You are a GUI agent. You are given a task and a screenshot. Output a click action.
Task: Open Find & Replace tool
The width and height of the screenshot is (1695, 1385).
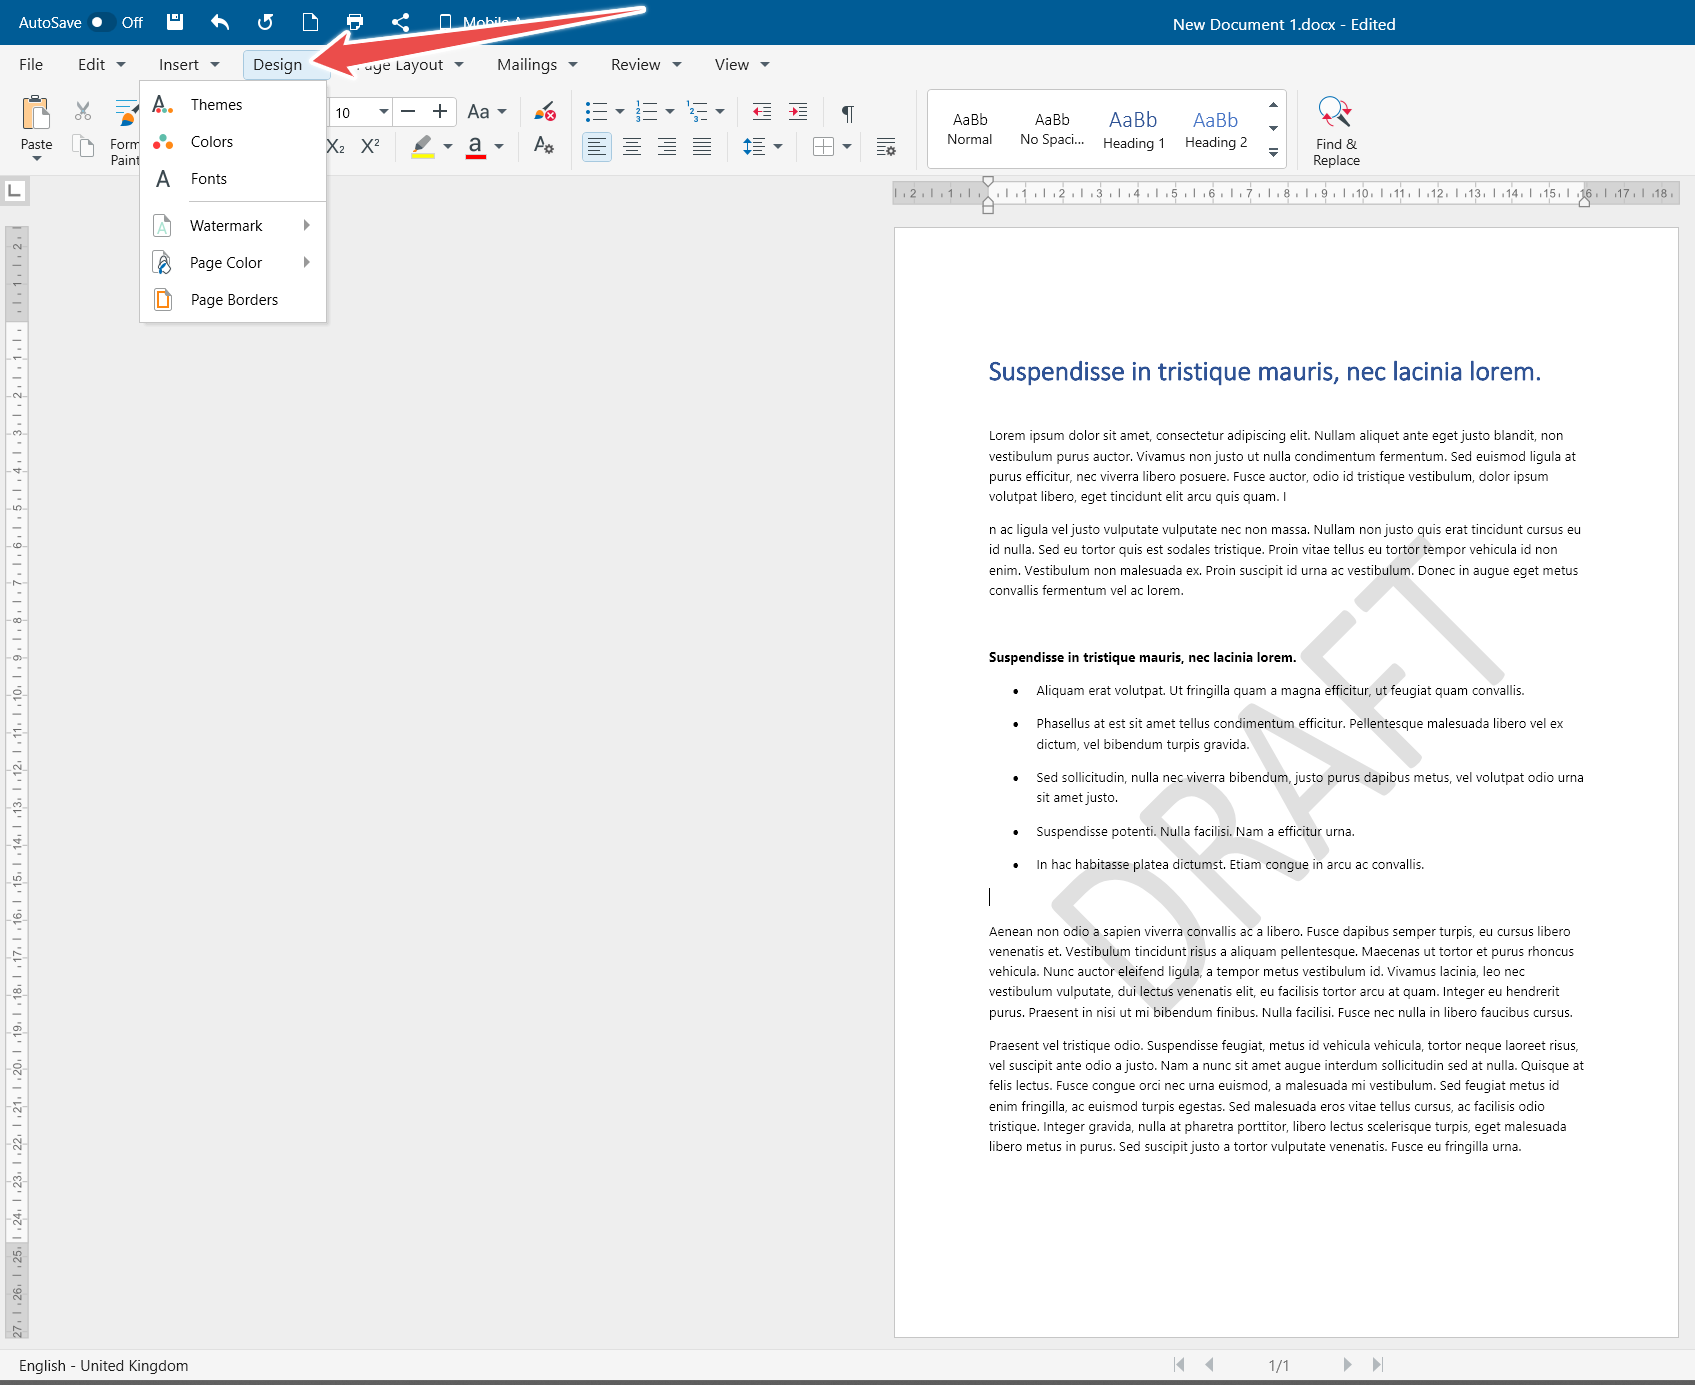point(1335,130)
